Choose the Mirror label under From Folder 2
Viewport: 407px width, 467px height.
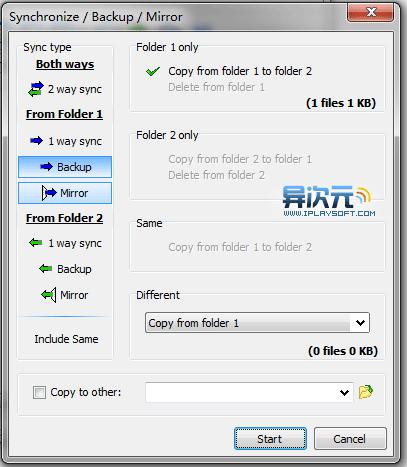pos(74,295)
